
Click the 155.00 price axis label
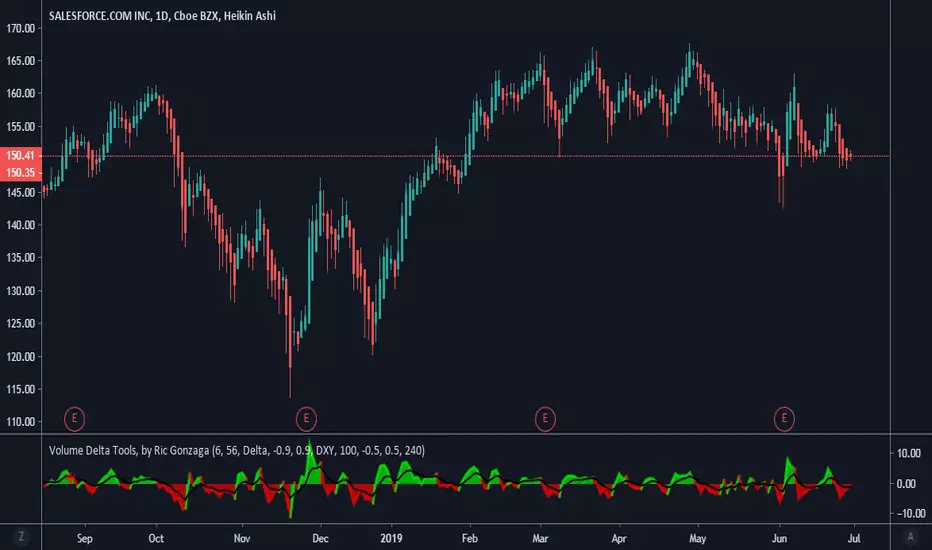coord(21,127)
